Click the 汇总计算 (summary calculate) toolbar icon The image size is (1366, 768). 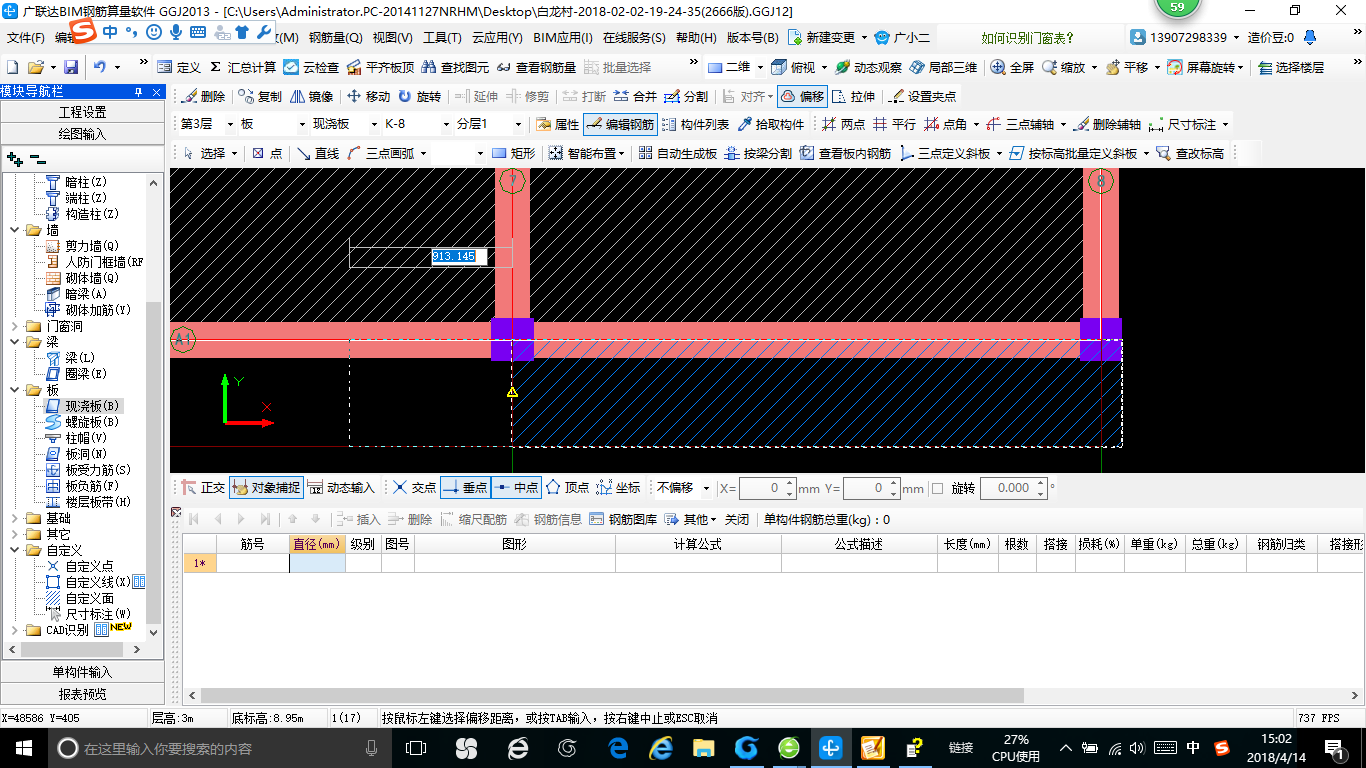[242, 67]
